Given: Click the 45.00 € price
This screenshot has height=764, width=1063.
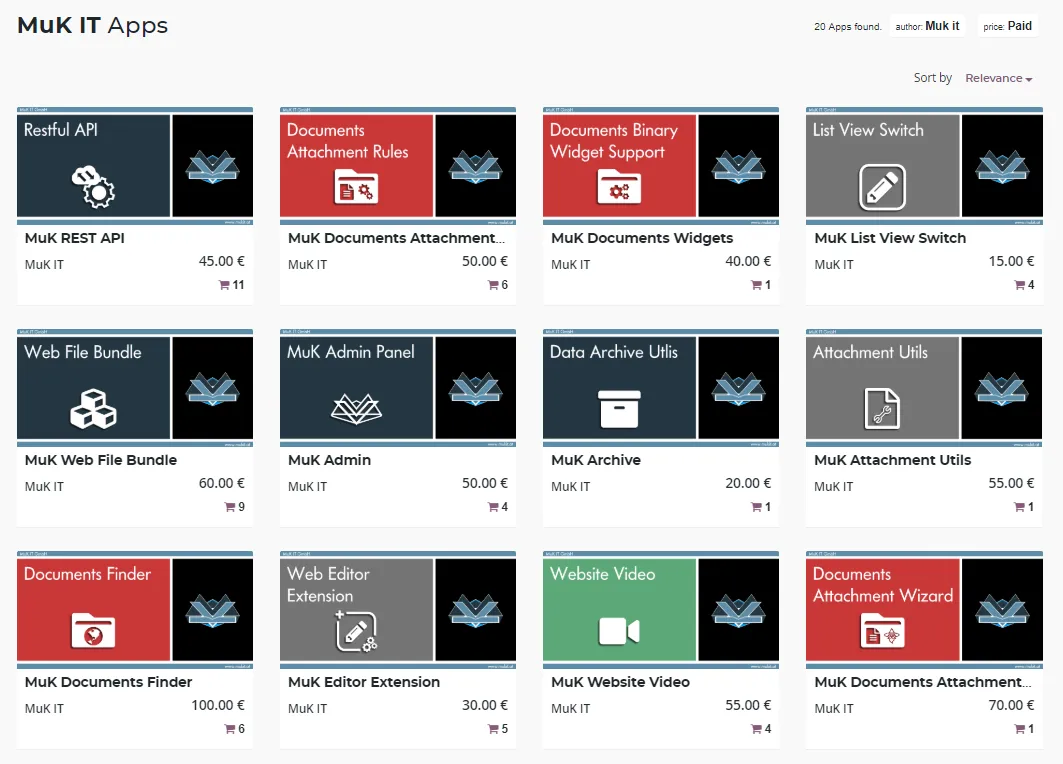Looking at the screenshot, I should pos(222,261).
